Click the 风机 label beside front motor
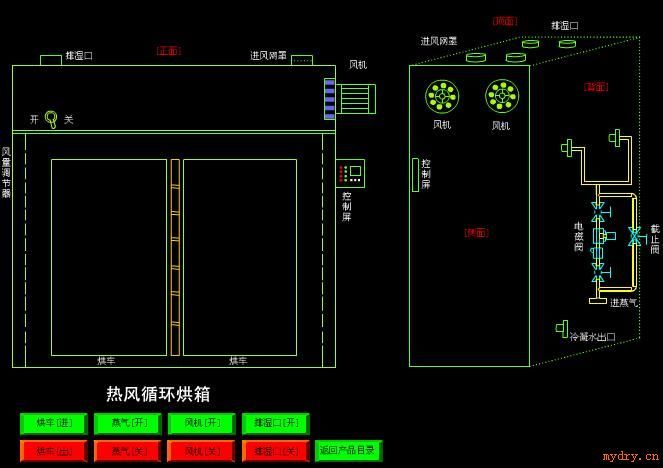Image resolution: width=663 pixels, height=468 pixels. [358, 65]
